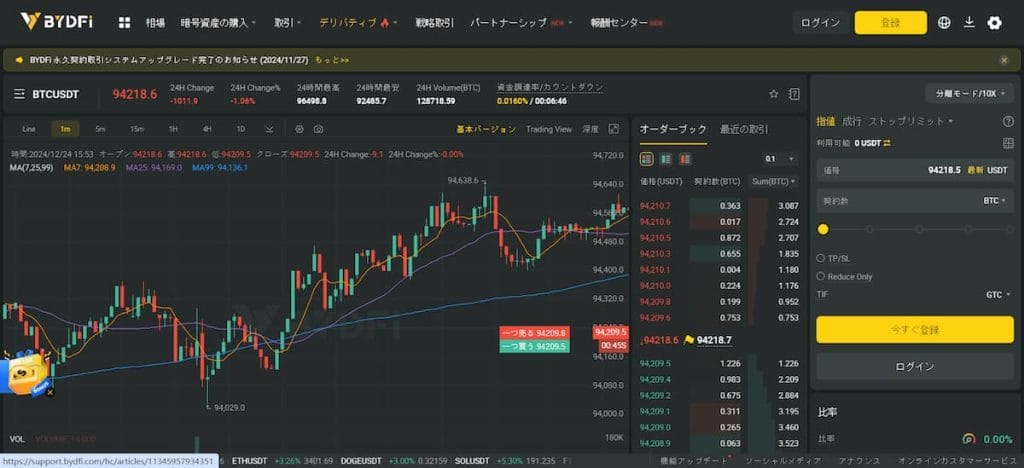The image size is (1024, 468).
Task: Open the もっと>> link in the banner
Action: pyautogui.click(x=332, y=60)
